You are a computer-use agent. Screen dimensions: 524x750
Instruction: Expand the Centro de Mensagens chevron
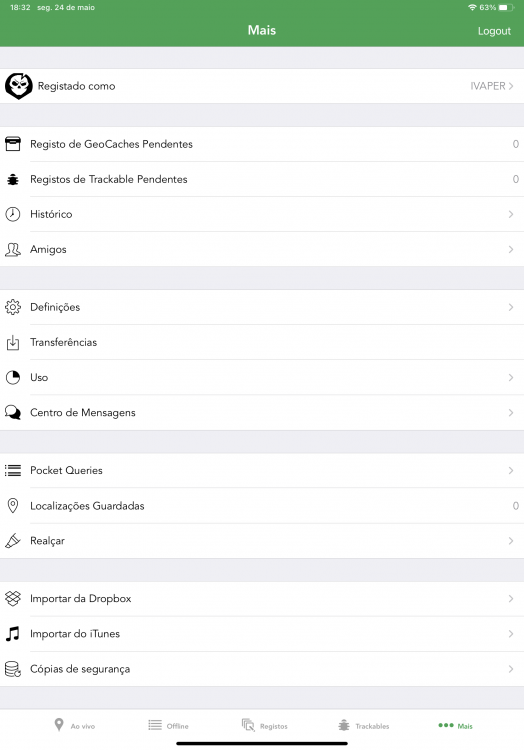tap(511, 413)
